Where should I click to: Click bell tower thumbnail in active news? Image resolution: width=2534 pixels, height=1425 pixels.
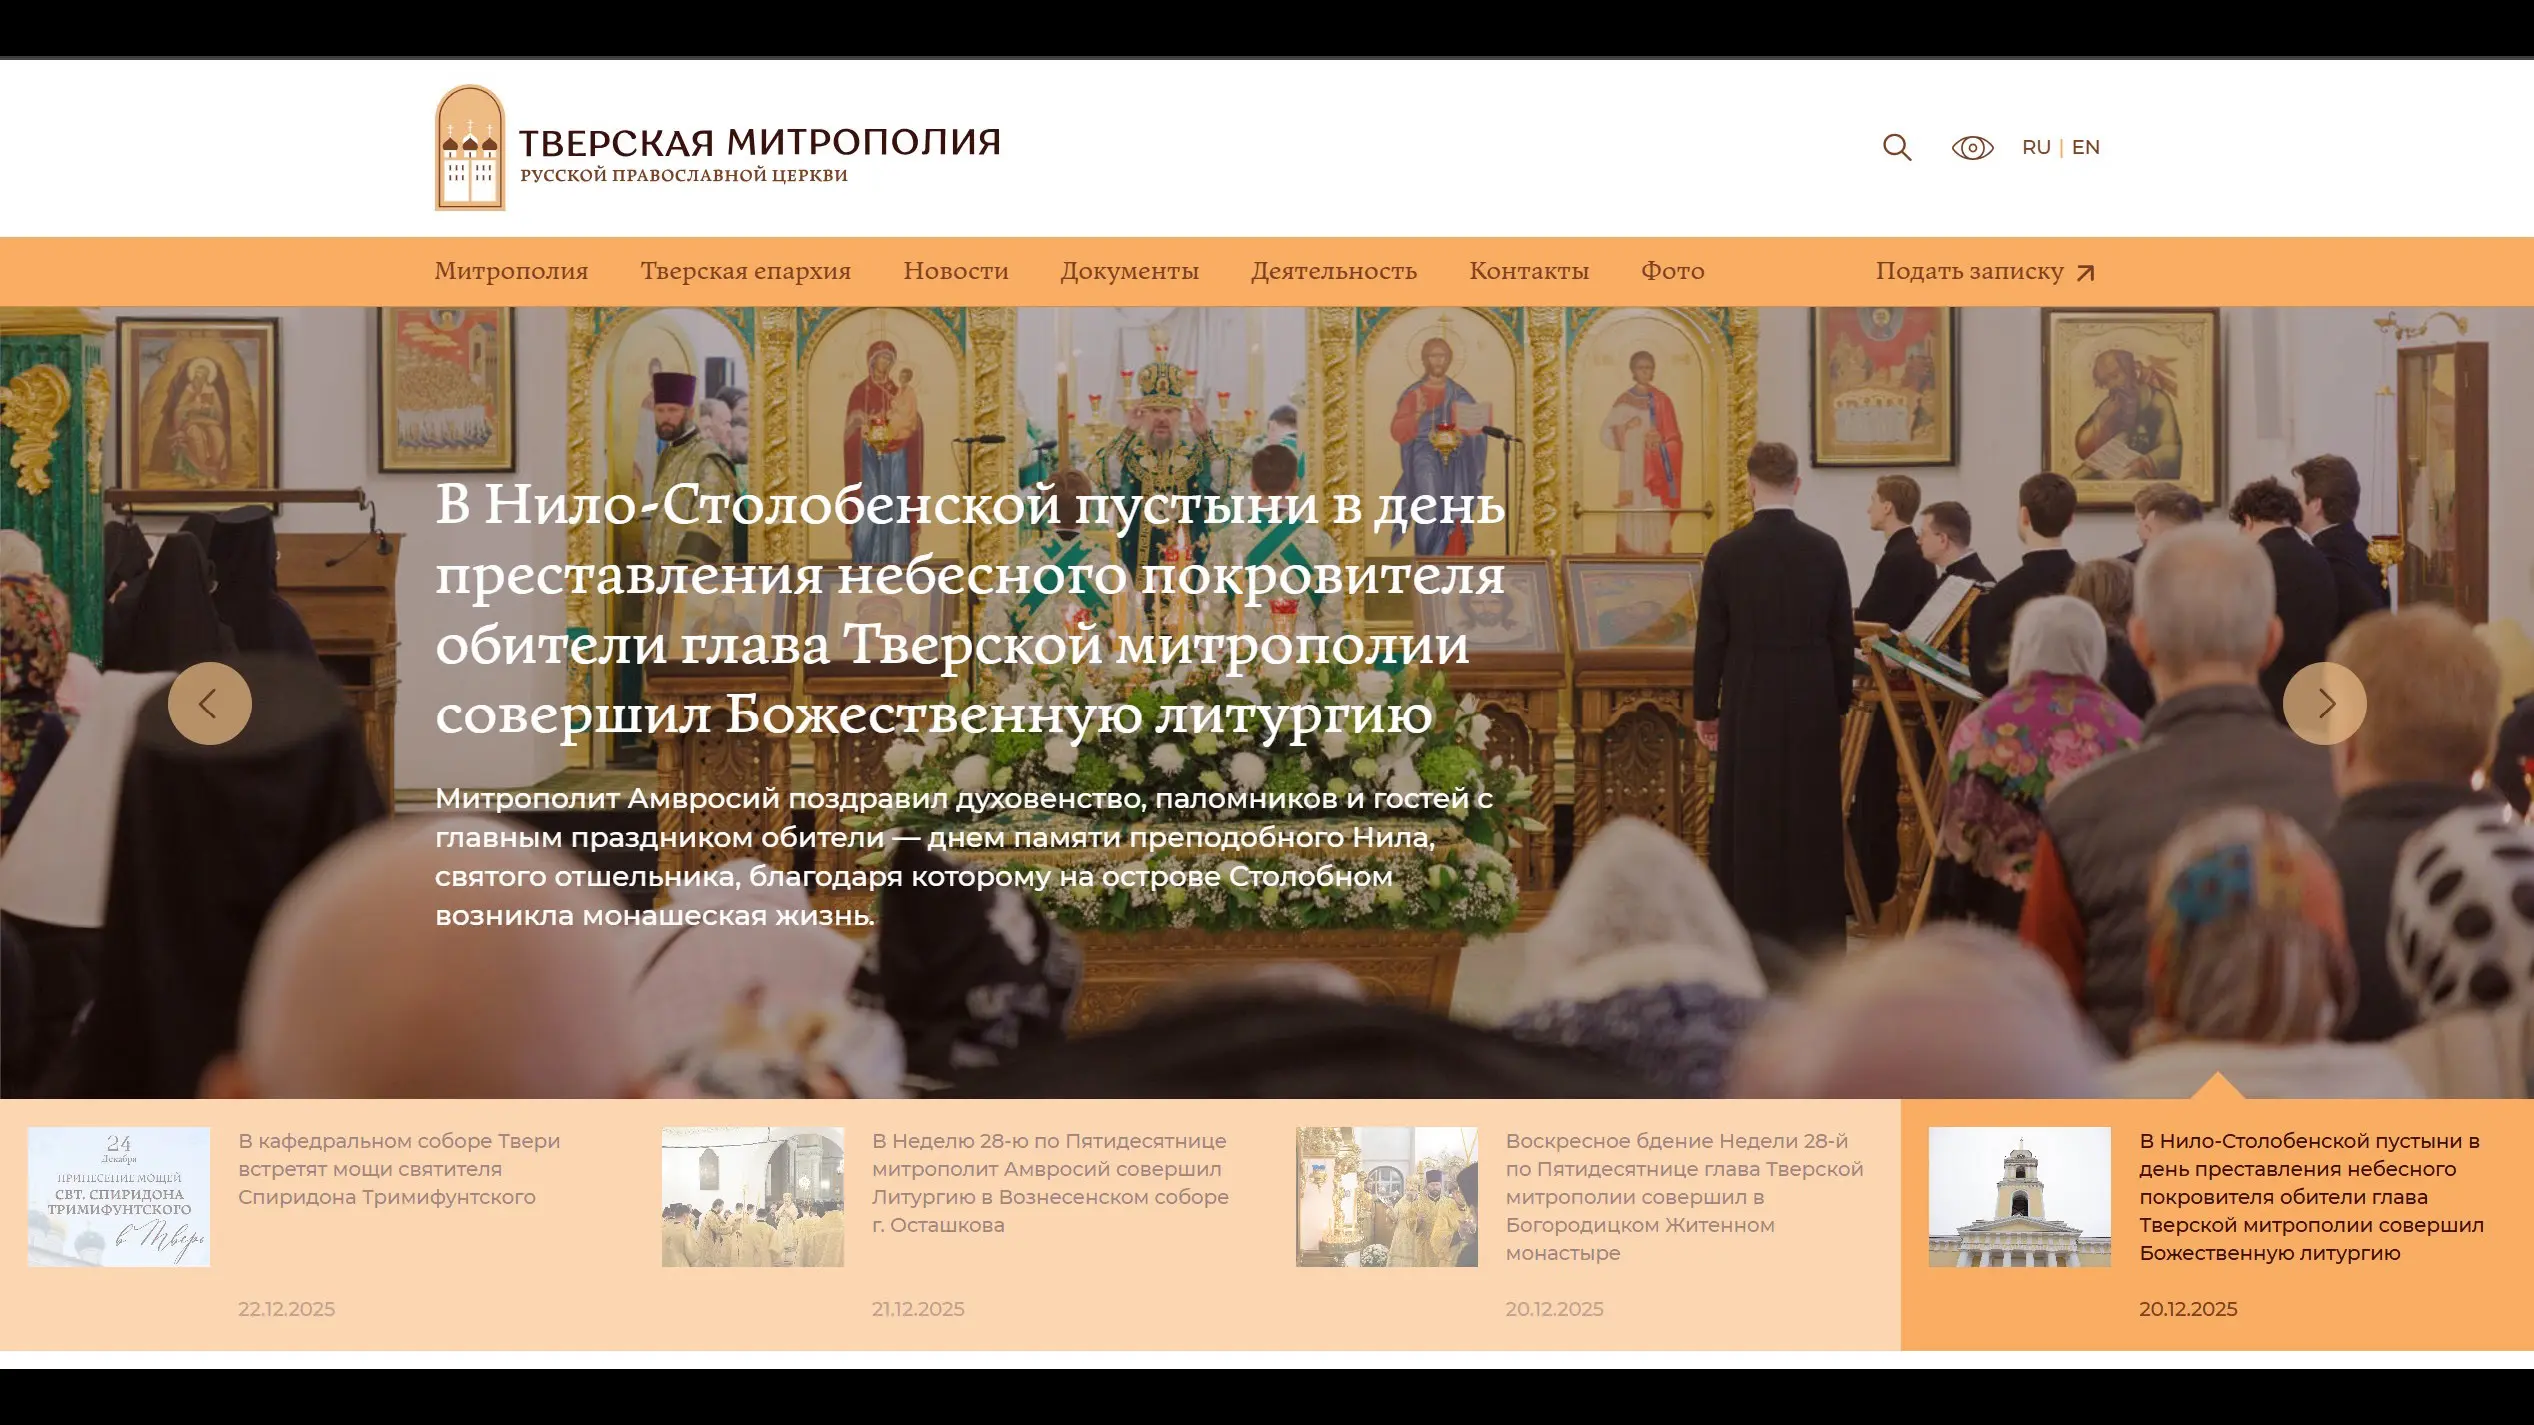2019,1196
